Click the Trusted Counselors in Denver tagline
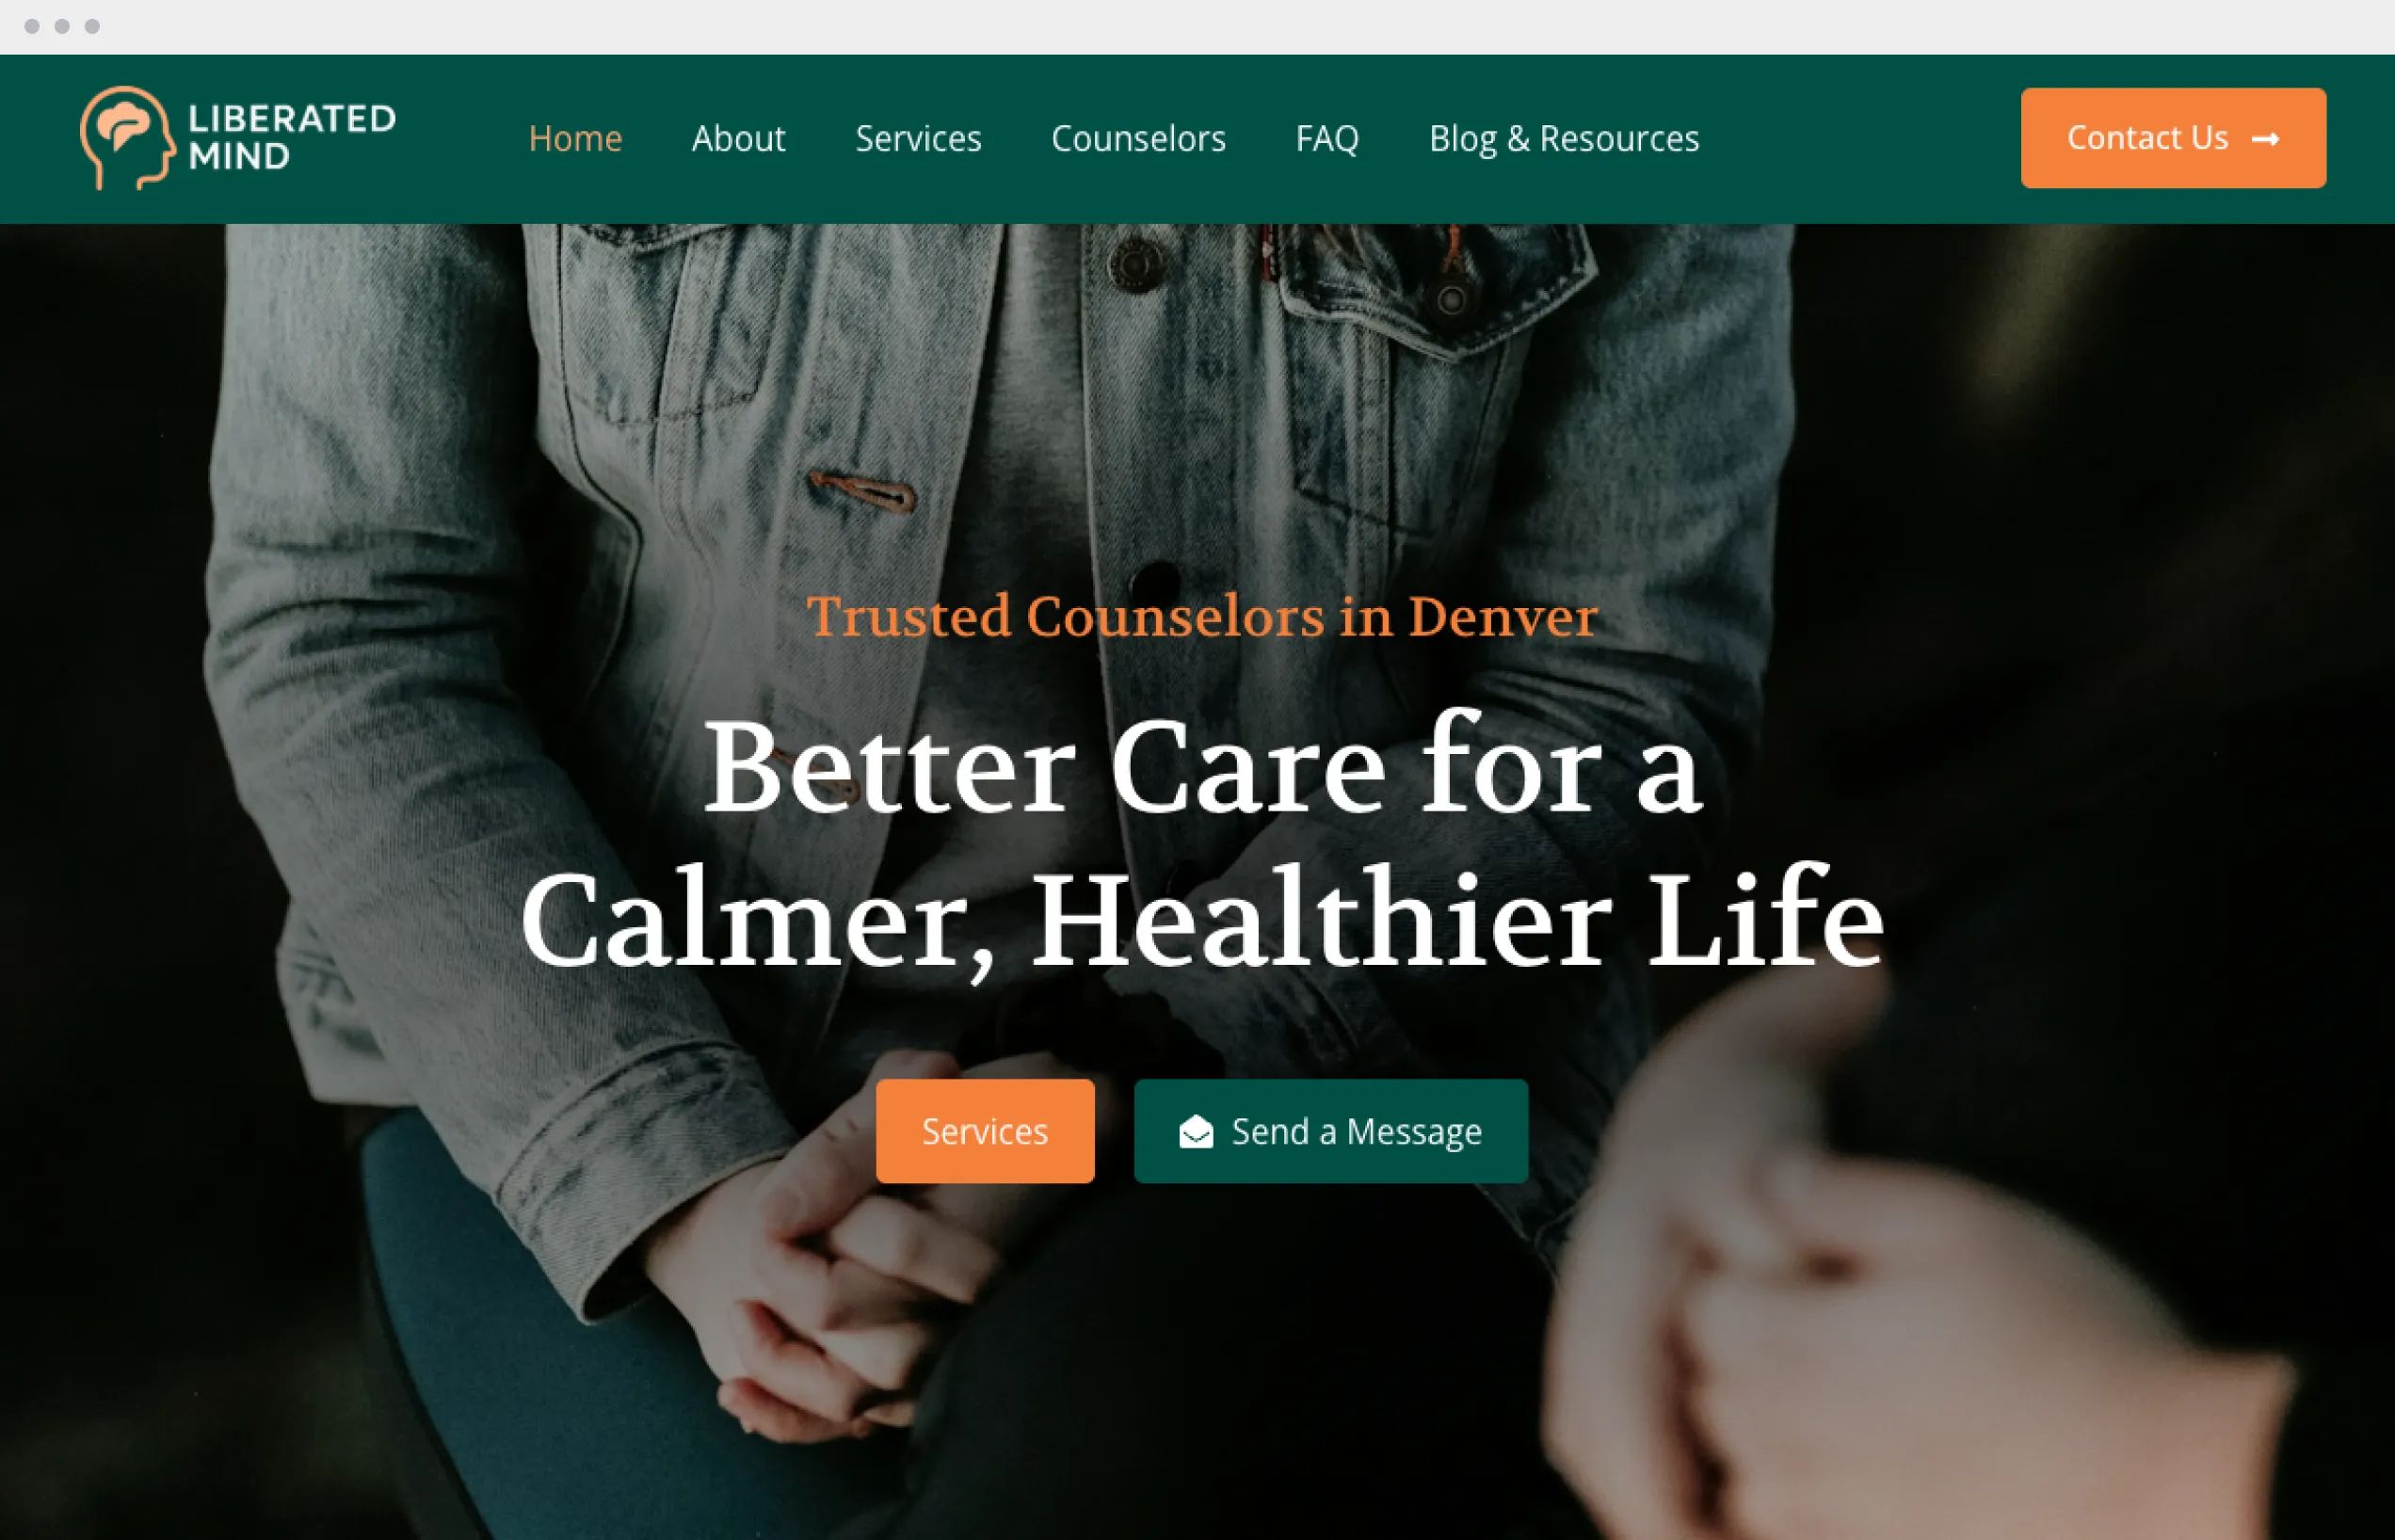Viewport: 2395px width, 1540px height. tap(1202, 616)
